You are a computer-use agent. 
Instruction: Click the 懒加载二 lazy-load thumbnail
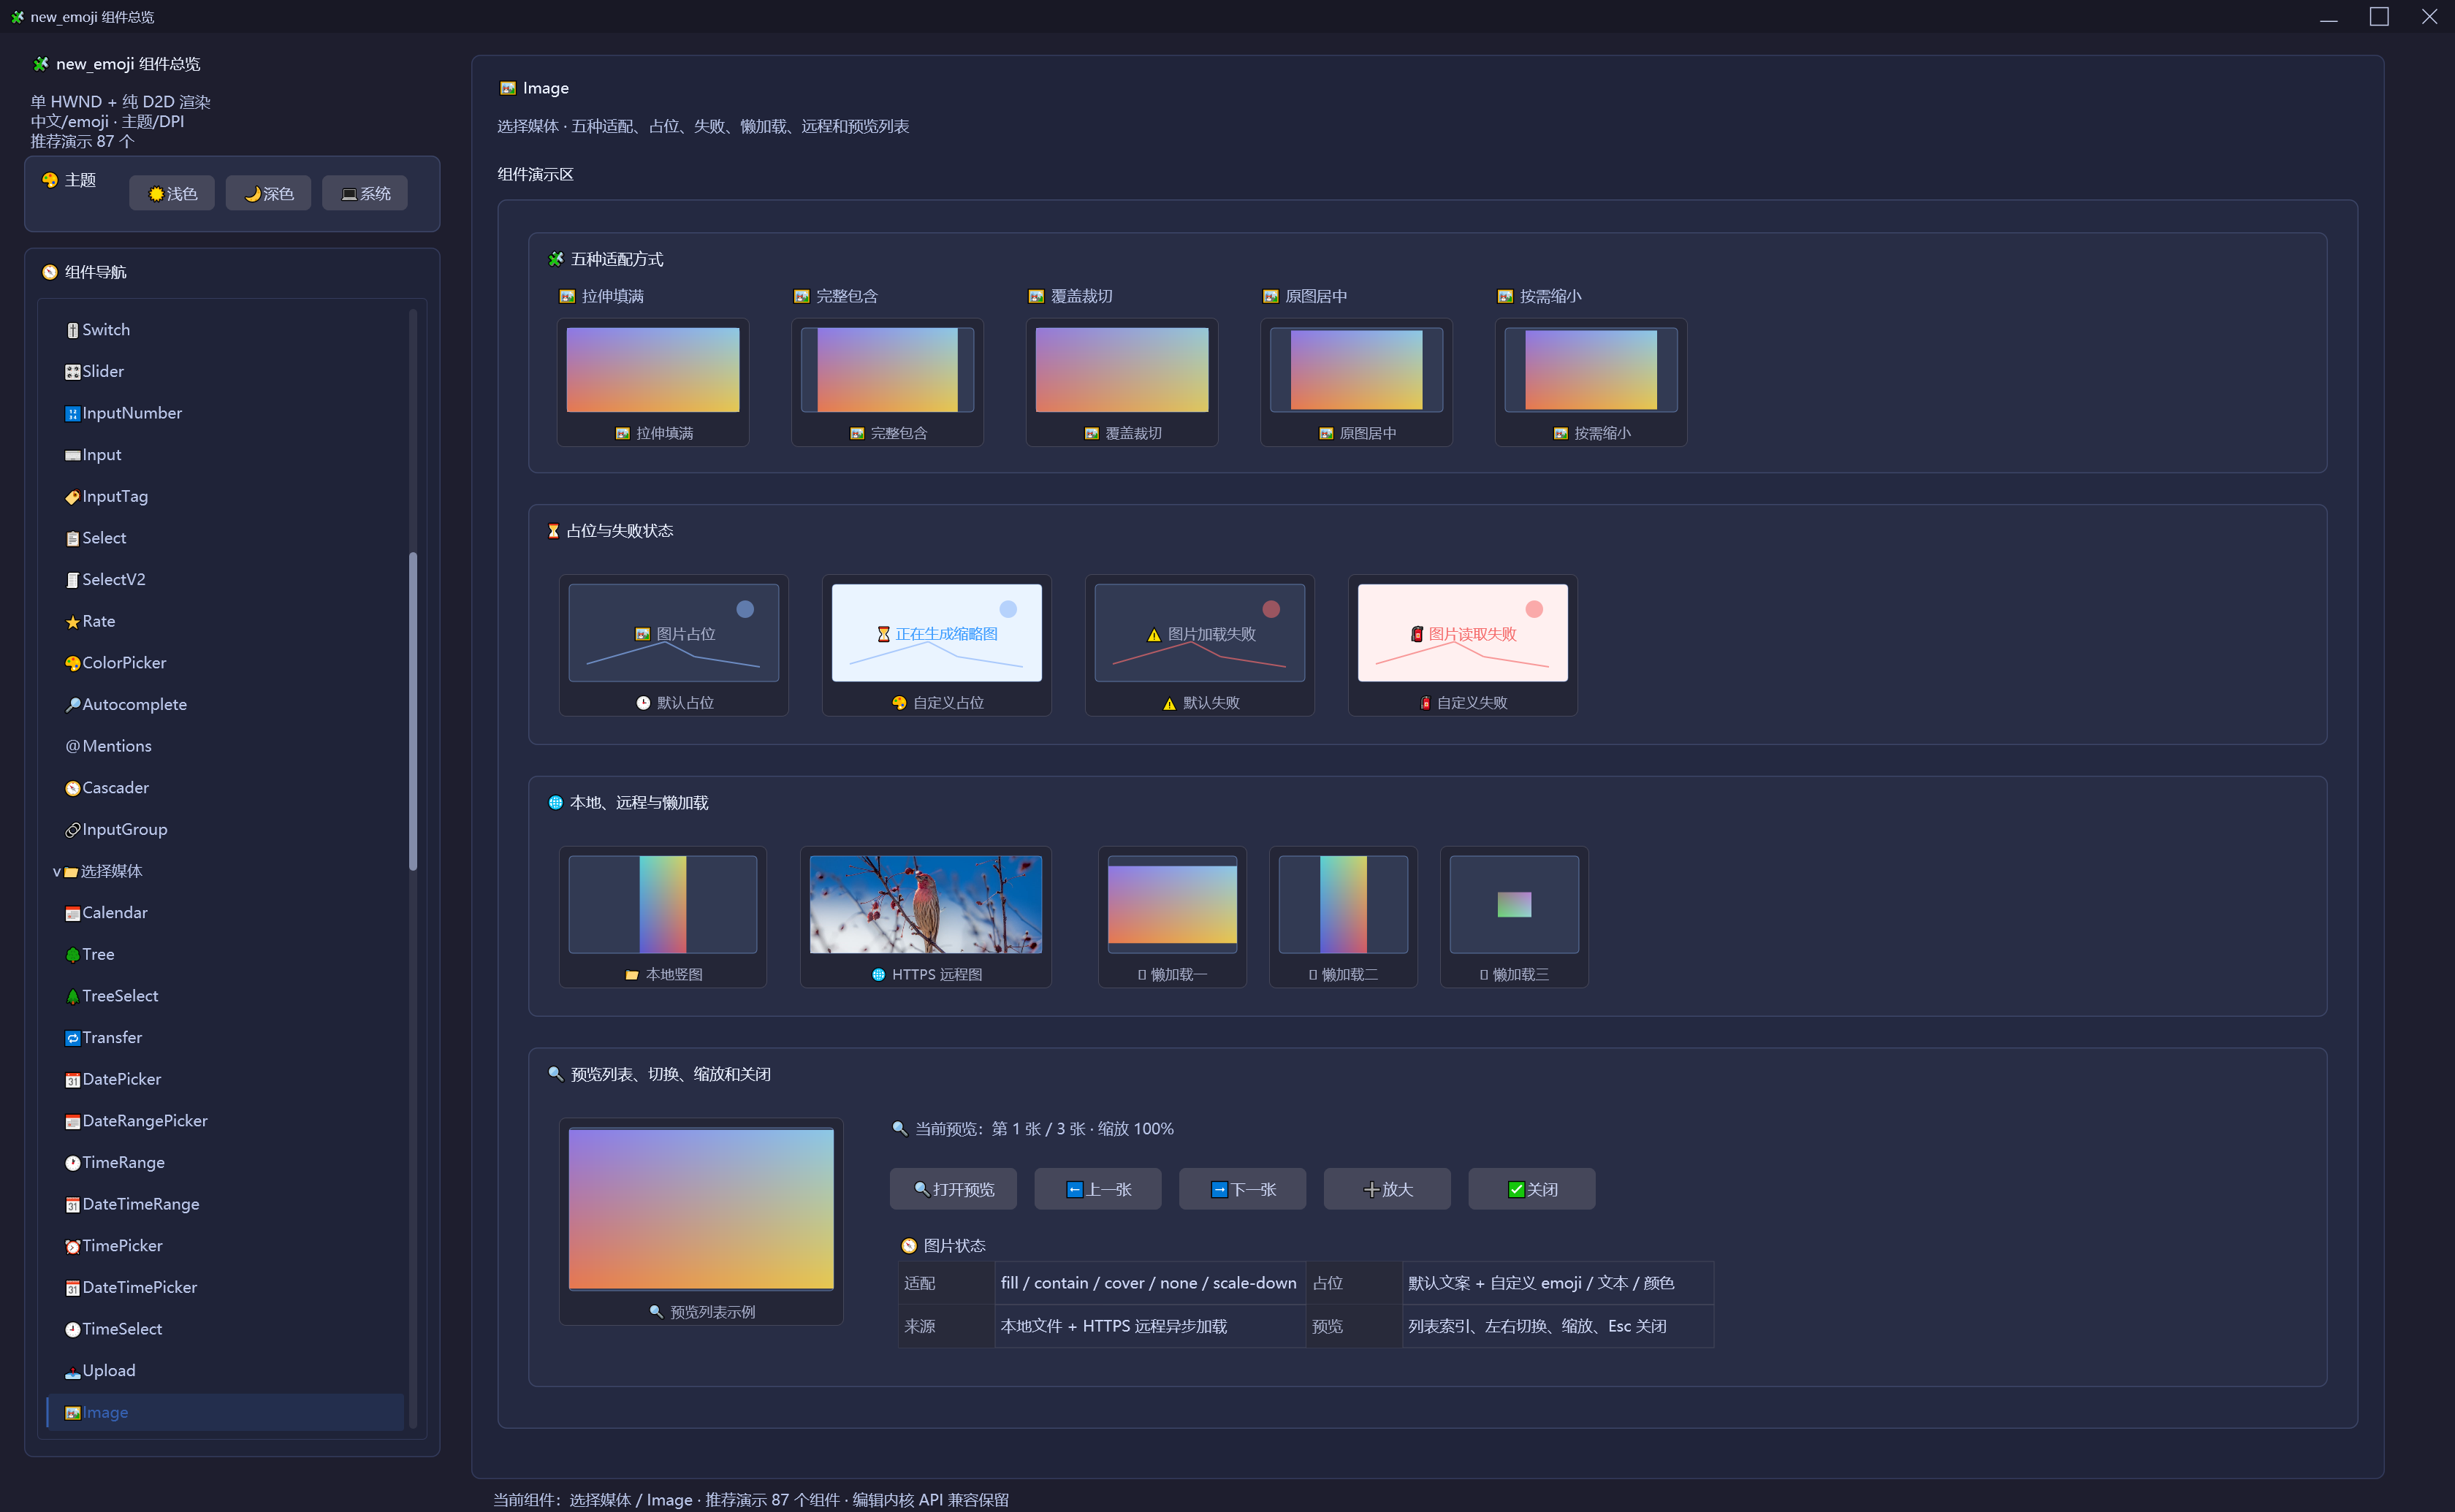1344,904
